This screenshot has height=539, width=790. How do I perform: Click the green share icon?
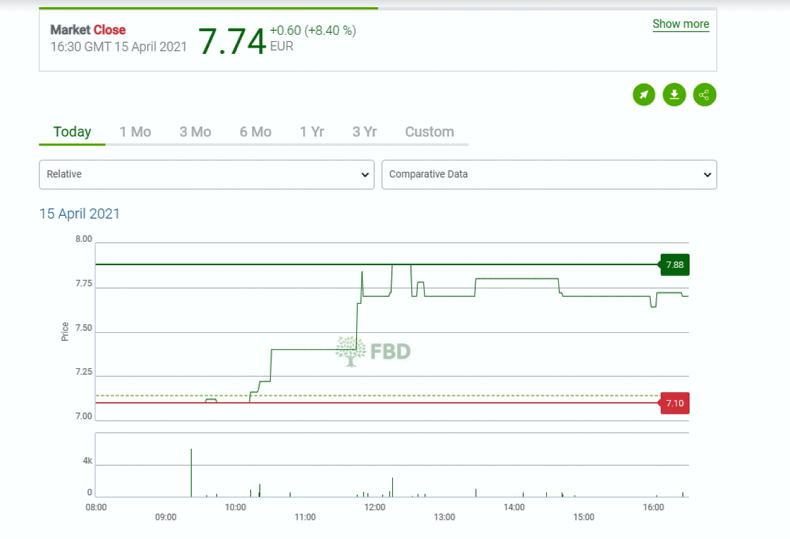[x=705, y=95]
